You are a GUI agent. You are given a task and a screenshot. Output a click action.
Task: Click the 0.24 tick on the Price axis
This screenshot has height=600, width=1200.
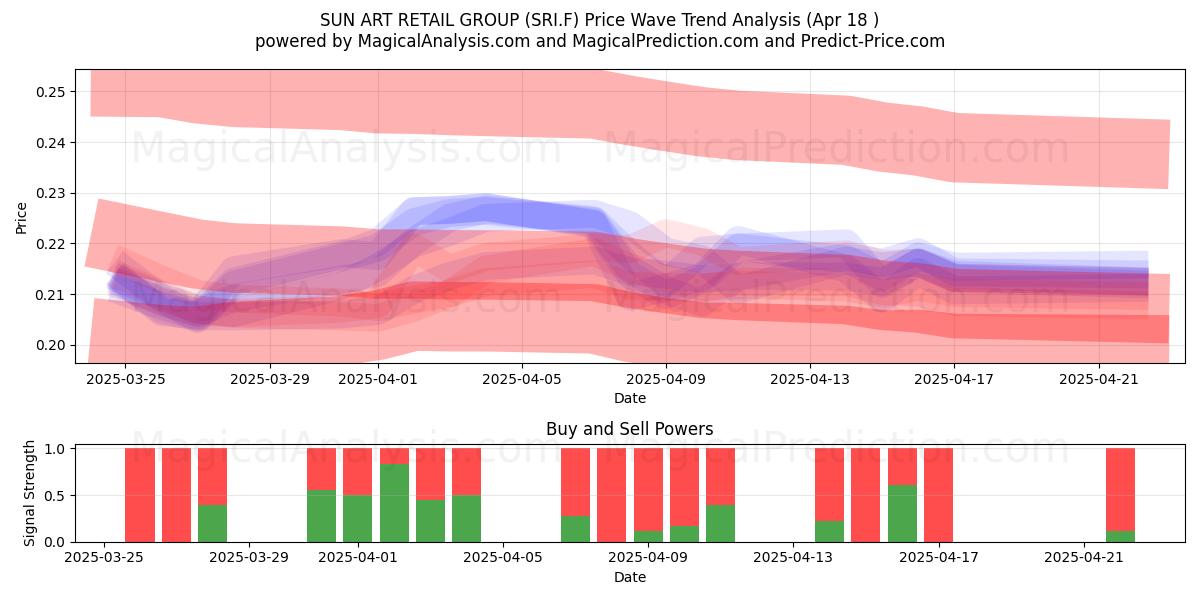coord(52,143)
